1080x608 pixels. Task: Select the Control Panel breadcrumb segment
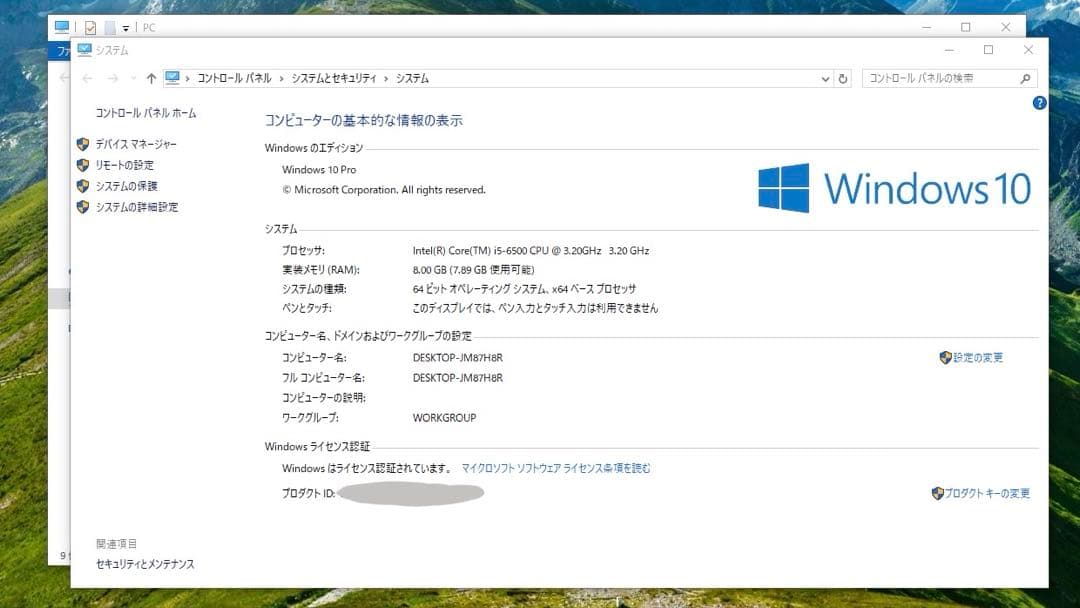(x=234, y=78)
